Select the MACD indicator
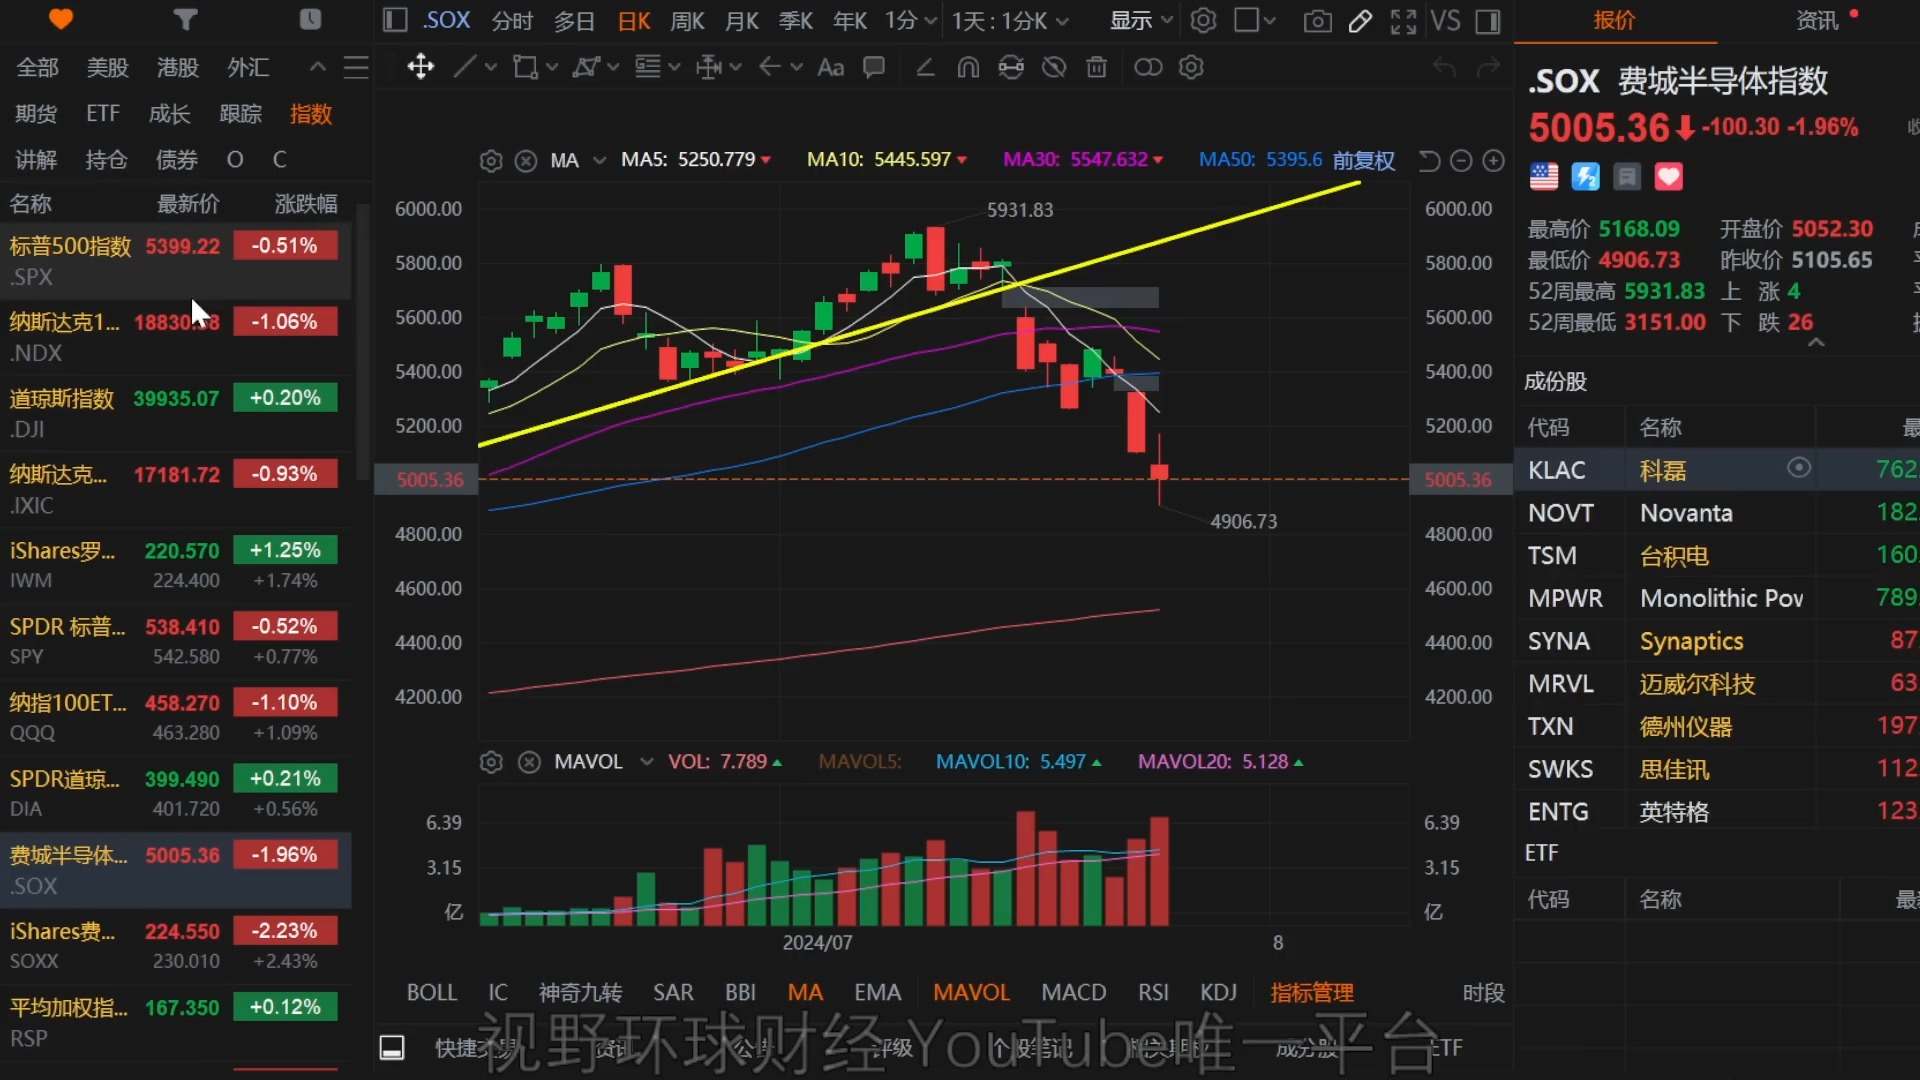This screenshot has height=1080, width=1920. (x=1073, y=992)
